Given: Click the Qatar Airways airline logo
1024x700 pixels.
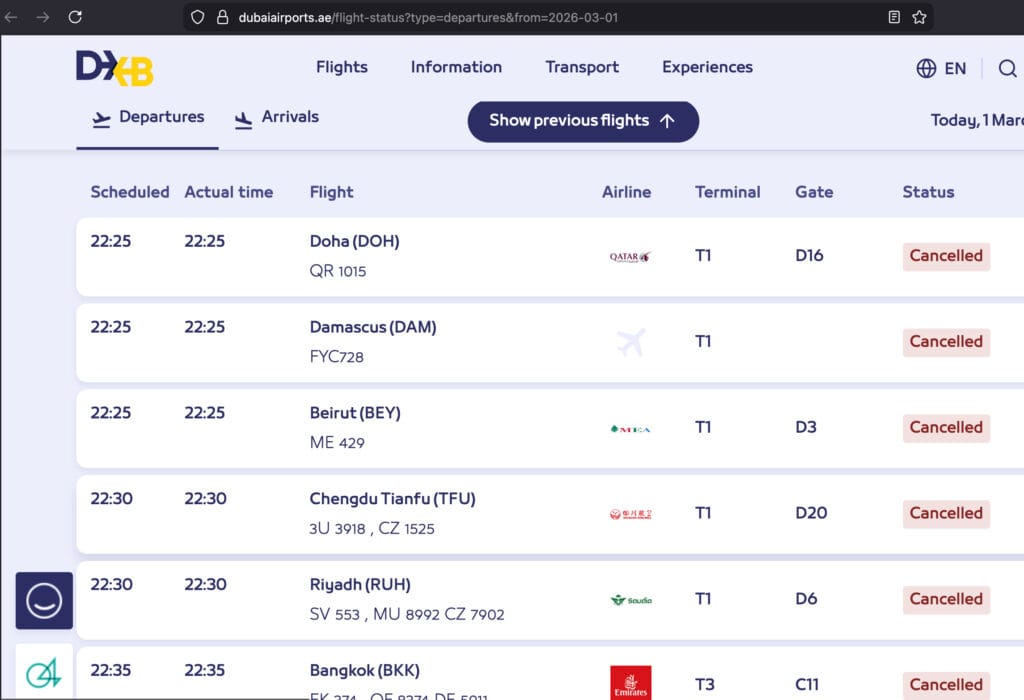Looking at the screenshot, I should 629,256.
